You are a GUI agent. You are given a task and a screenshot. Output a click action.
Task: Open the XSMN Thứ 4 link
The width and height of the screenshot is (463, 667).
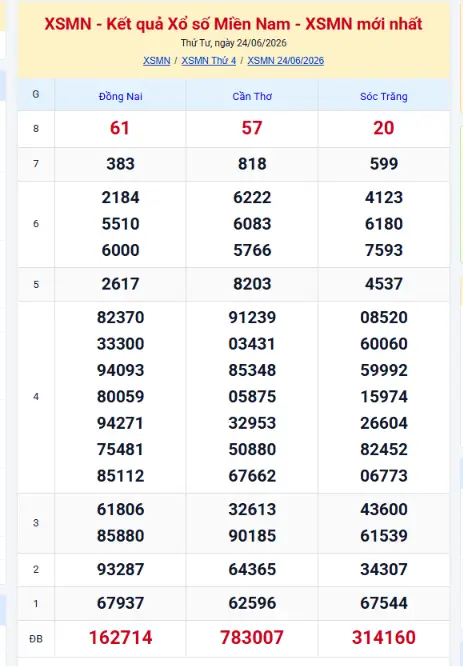pyautogui.click(x=209, y=61)
